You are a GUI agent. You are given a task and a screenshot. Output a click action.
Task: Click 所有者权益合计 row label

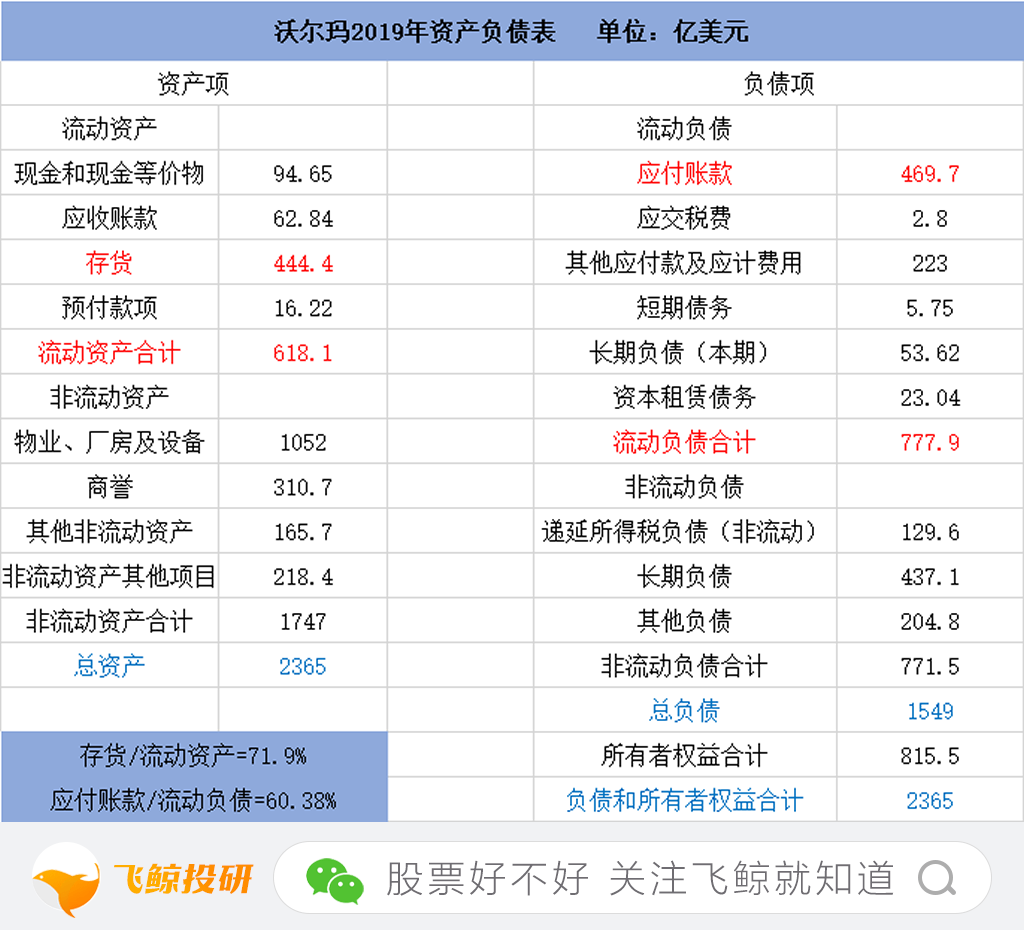point(684,756)
